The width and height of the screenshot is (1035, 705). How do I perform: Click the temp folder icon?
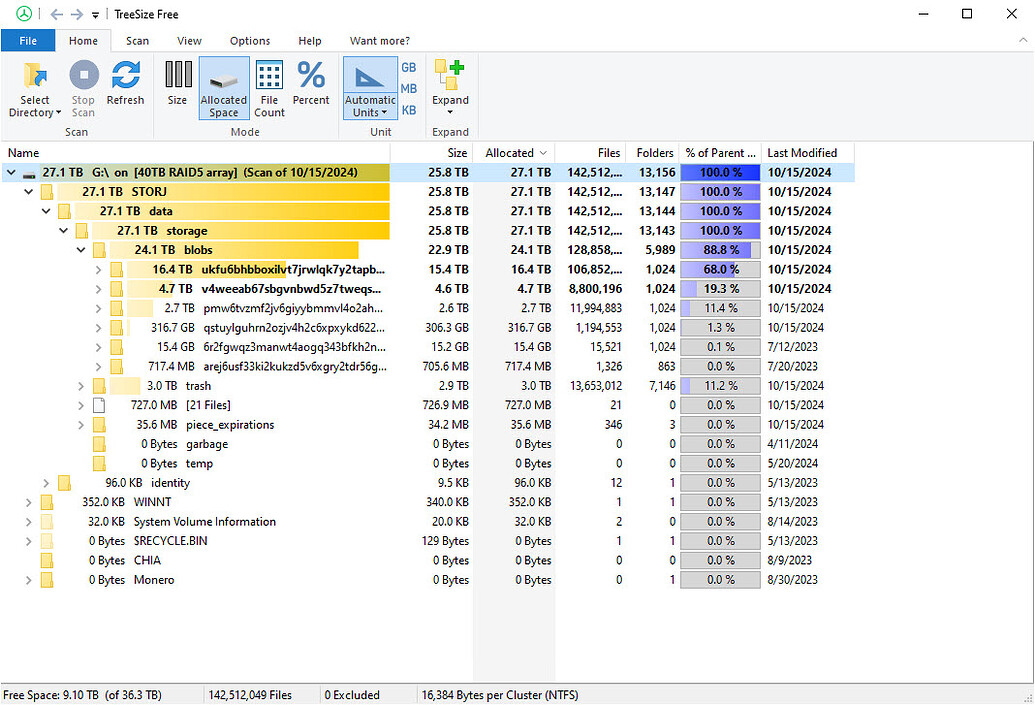tap(99, 464)
